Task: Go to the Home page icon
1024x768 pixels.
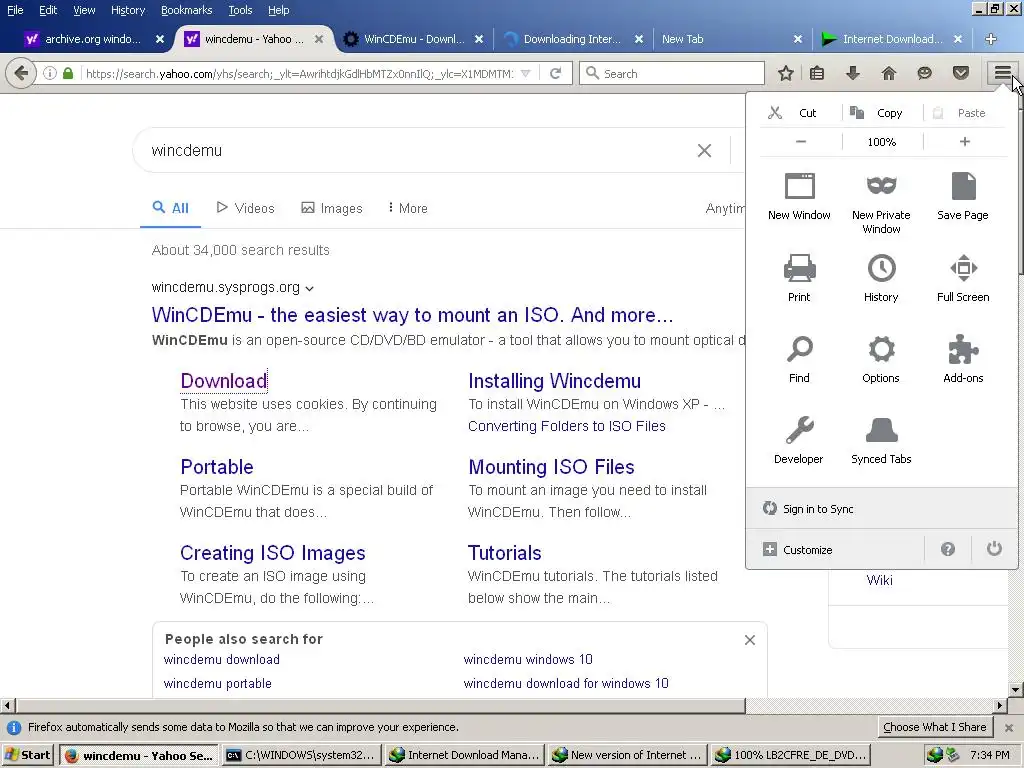Action: (x=889, y=73)
